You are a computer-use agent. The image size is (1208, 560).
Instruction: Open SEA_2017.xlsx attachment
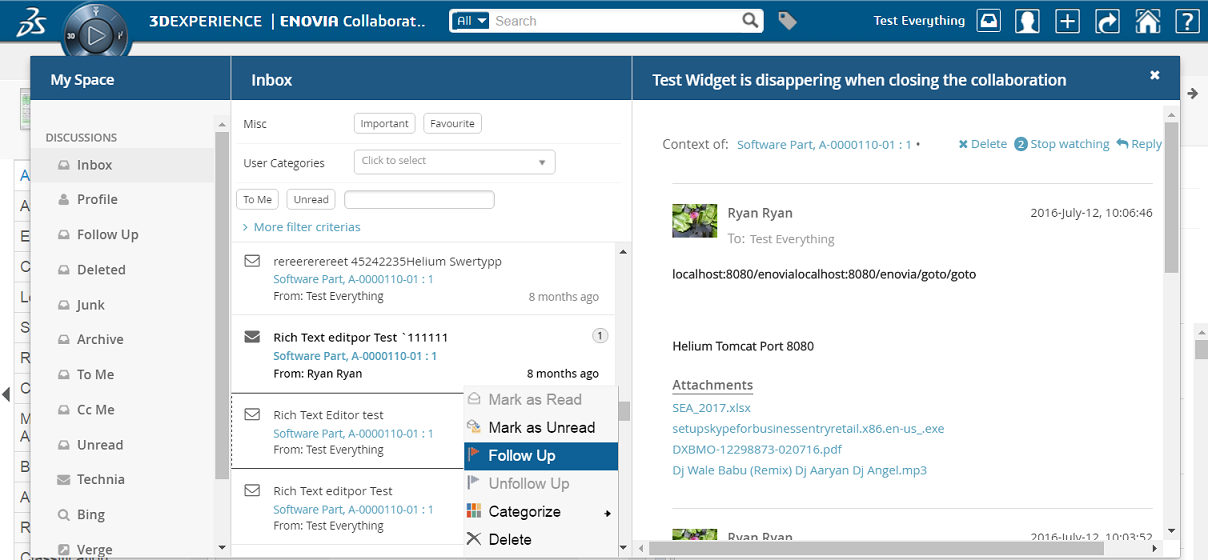(x=711, y=408)
